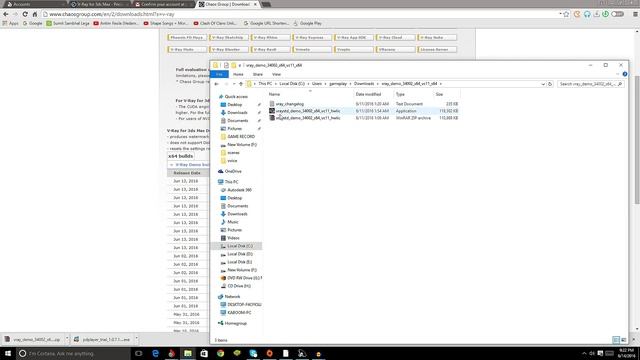
Task: Click the Cortana search box
Action: point(73,353)
